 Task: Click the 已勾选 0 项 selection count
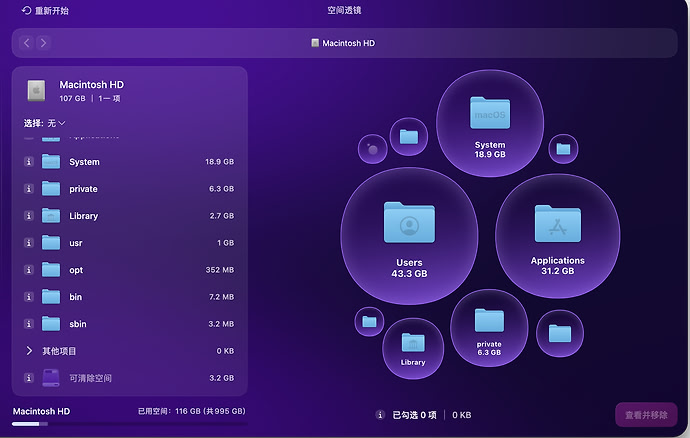pos(414,415)
